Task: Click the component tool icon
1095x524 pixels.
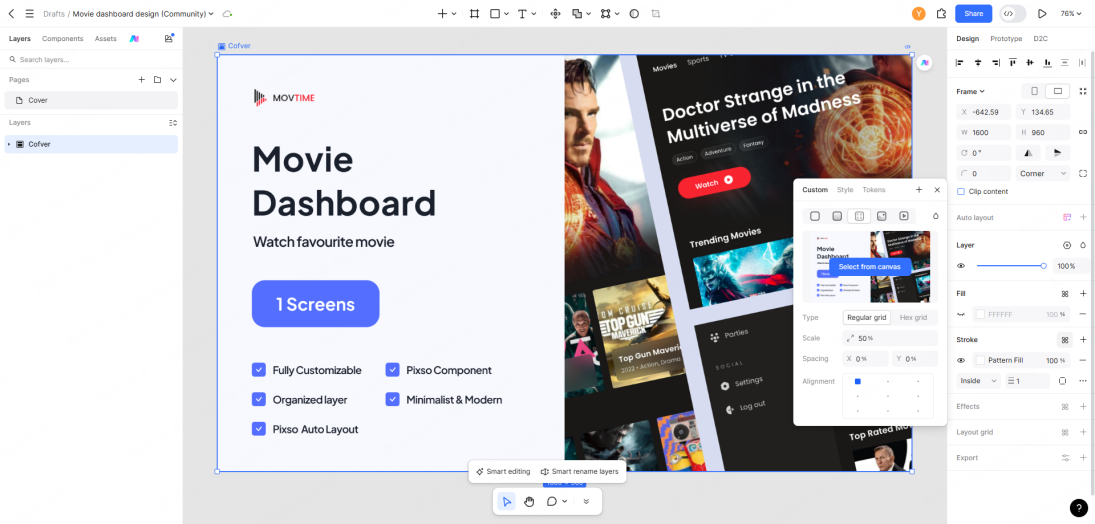Action: click(556, 13)
